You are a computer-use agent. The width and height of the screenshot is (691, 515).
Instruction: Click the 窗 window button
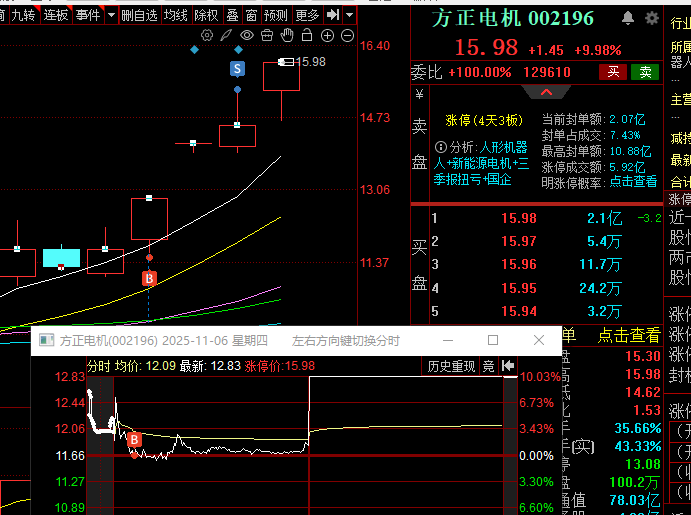pyautogui.click(x=252, y=15)
